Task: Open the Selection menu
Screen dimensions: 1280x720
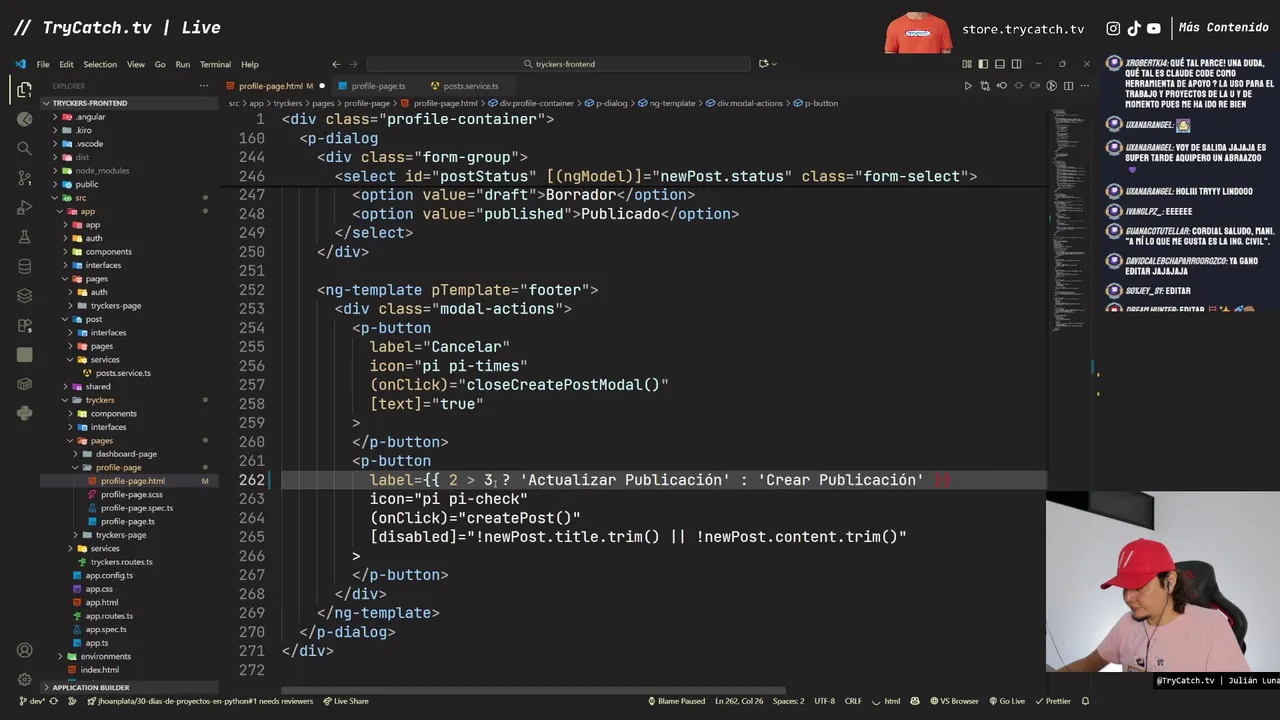Action: 100,64
